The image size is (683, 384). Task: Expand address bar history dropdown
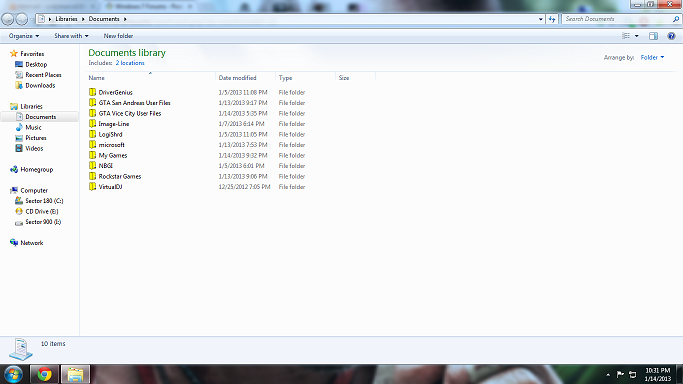[x=541, y=19]
